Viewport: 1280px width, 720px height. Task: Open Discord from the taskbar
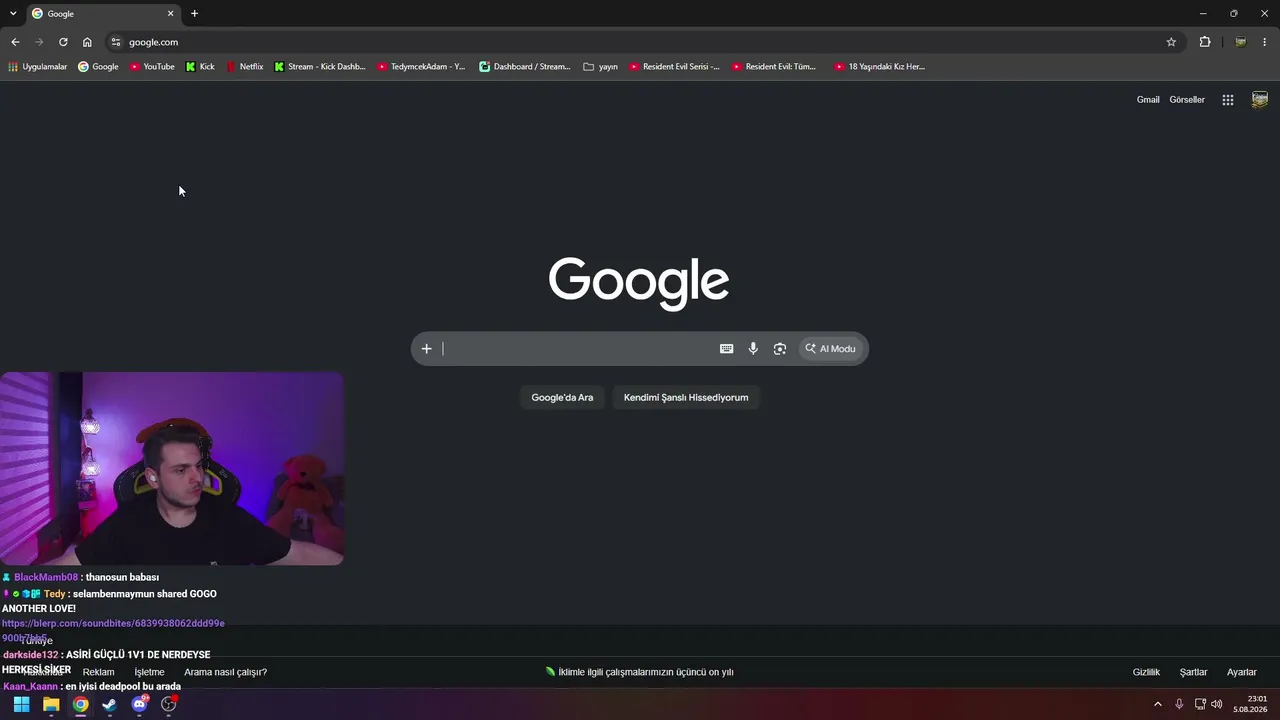[140, 704]
